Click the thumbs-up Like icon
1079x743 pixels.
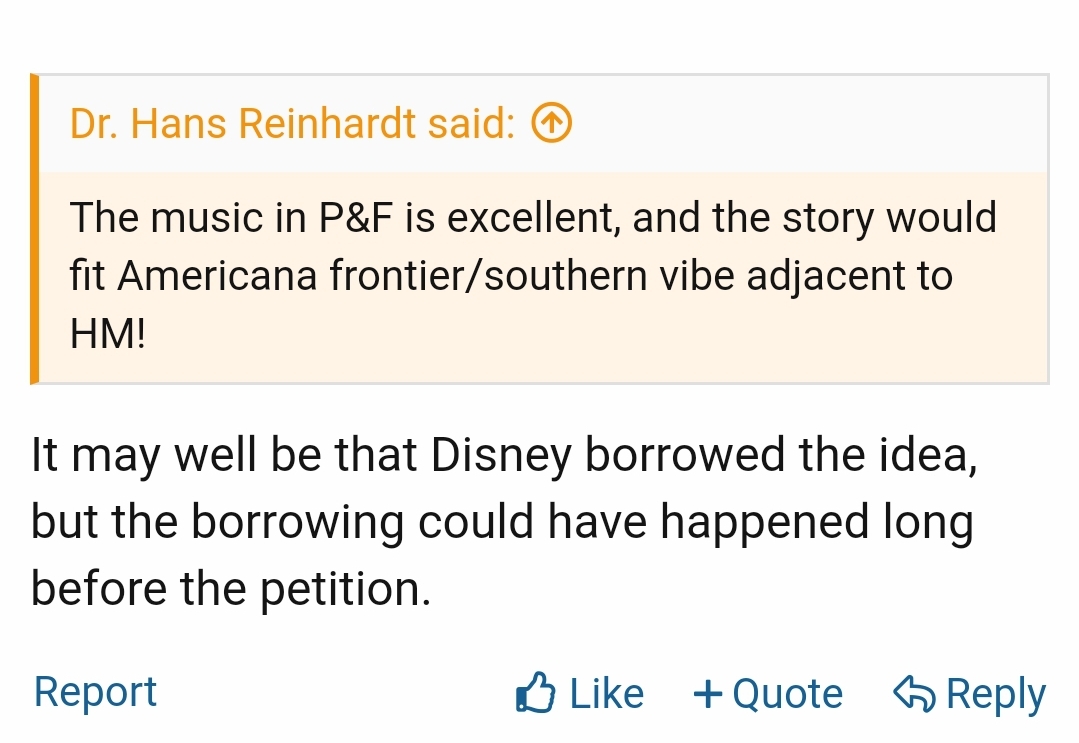(536, 693)
